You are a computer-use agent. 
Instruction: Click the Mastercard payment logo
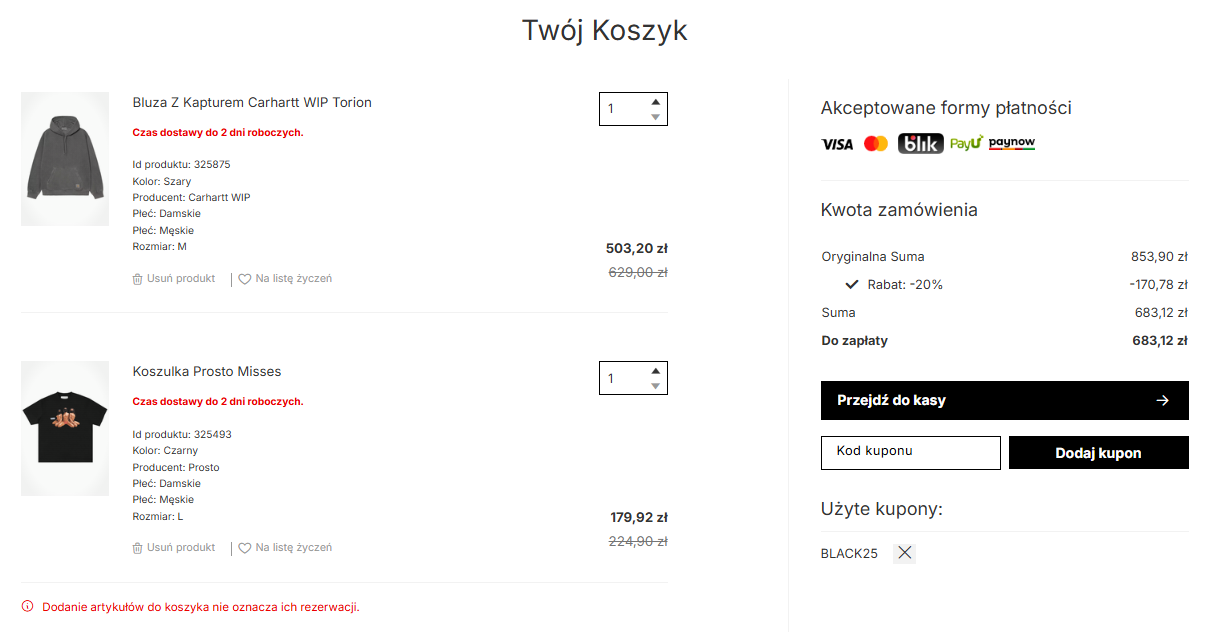point(876,144)
